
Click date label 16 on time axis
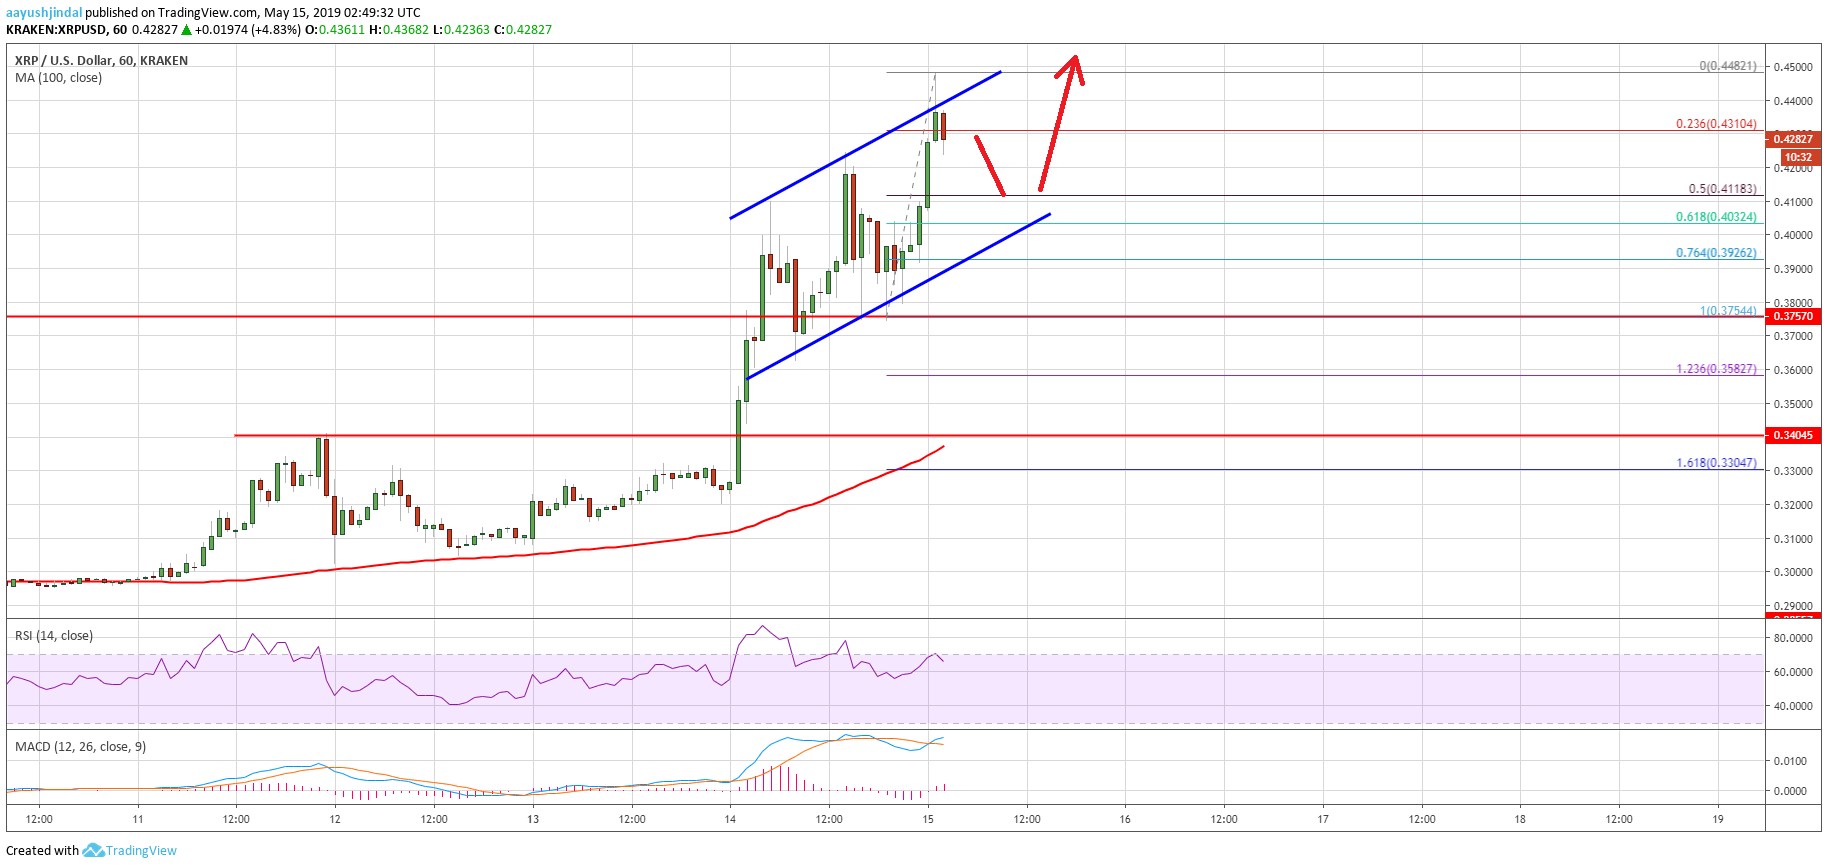pos(1125,819)
